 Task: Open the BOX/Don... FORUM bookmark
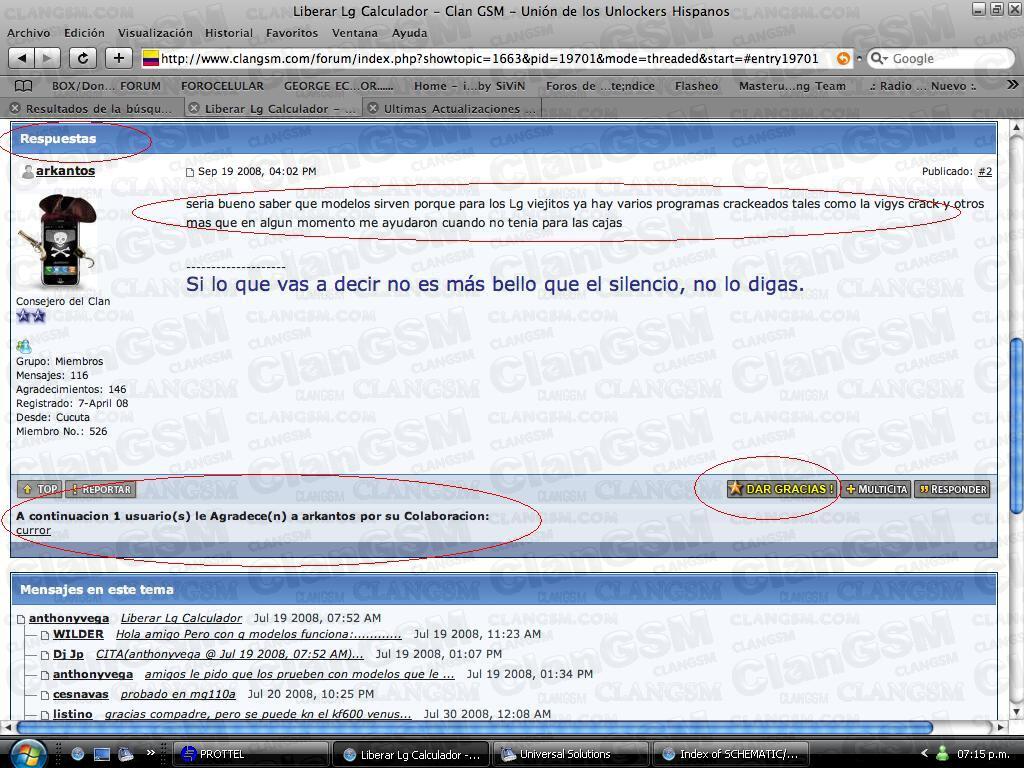pyautogui.click(x=106, y=86)
